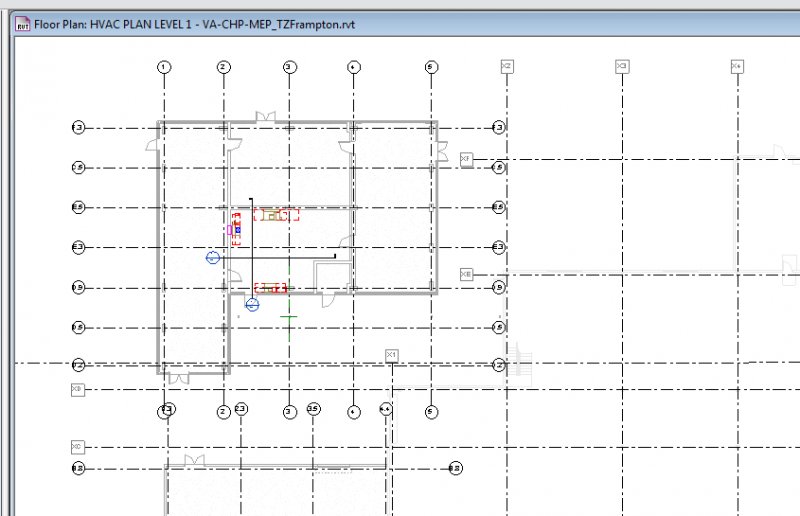Image resolution: width=800 pixels, height=516 pixels.
Task: Select the X2 square grid head
Action: coord(507,66)
